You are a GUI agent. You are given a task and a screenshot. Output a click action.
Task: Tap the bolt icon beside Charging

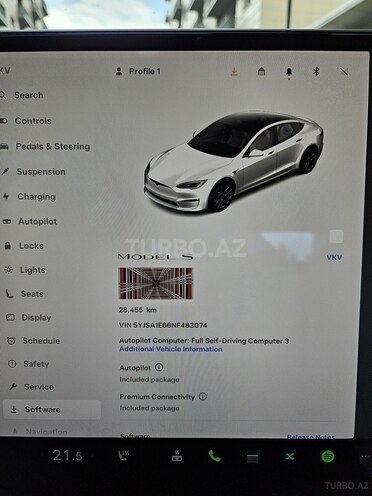click(6, 196)
